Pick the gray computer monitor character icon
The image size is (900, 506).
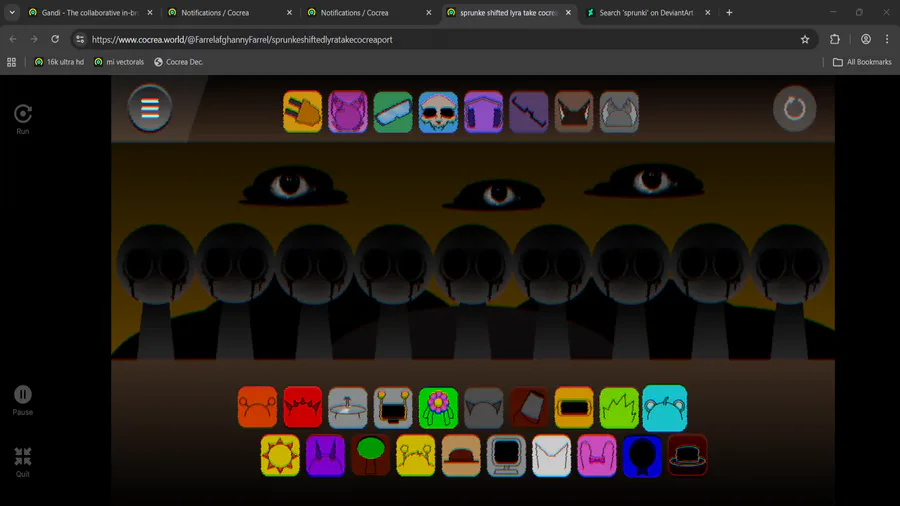pyautogui.click(x=506, y=456)
